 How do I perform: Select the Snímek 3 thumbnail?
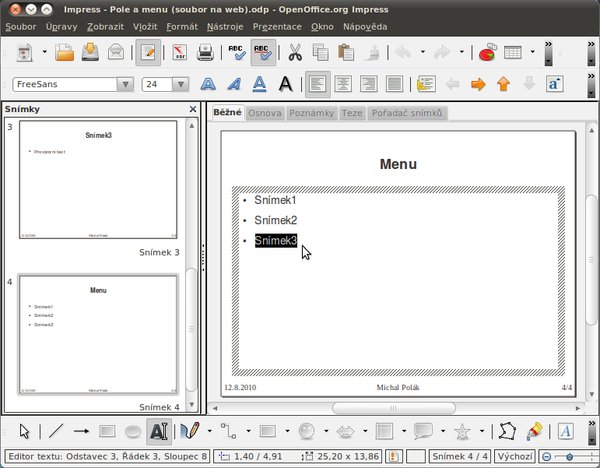(98, 179)
